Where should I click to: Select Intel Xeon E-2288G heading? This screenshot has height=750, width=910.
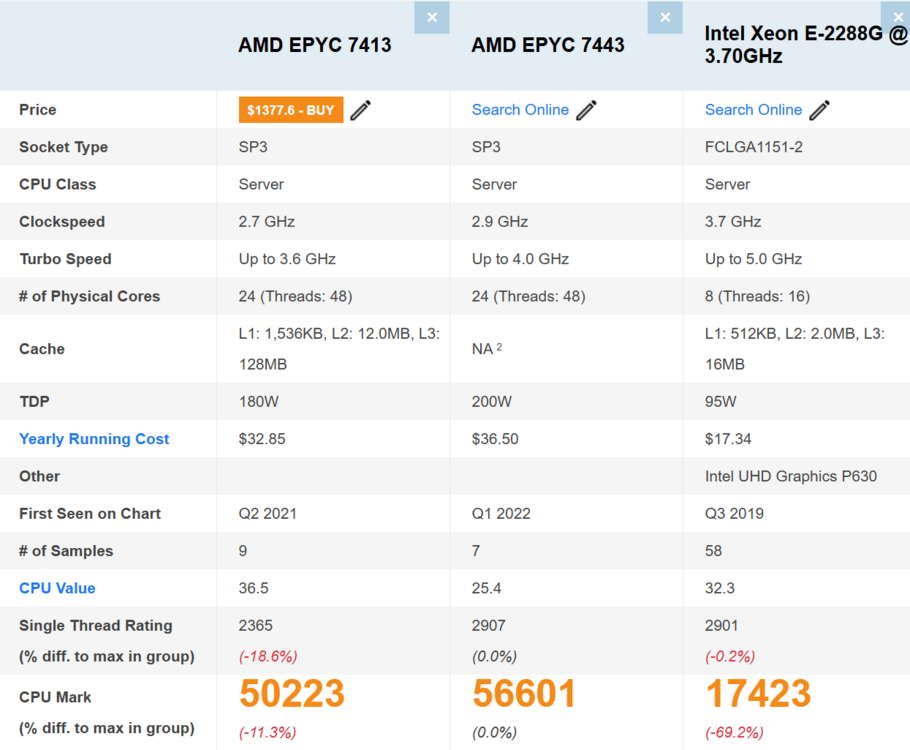806,45
